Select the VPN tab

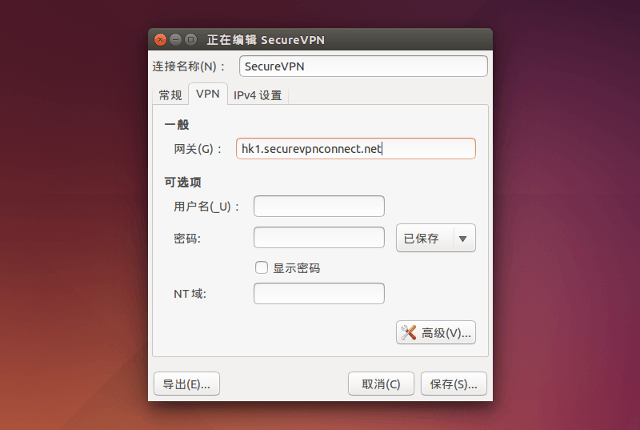point(208,94)
